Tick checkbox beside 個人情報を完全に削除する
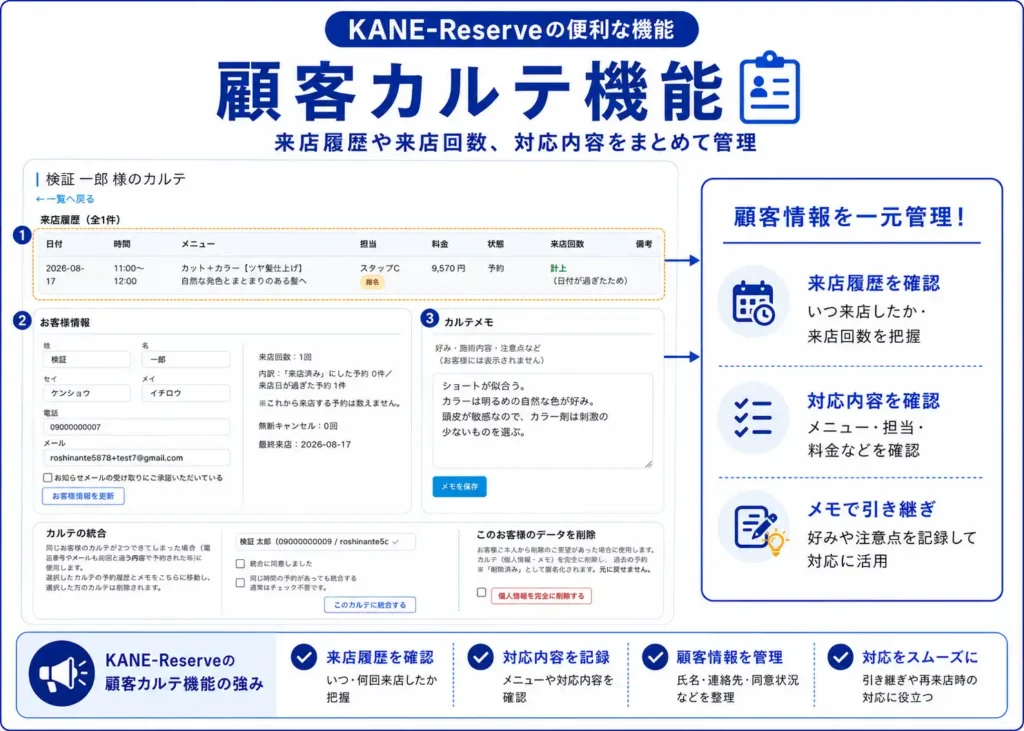The image size is (1024, 731). 481,593
